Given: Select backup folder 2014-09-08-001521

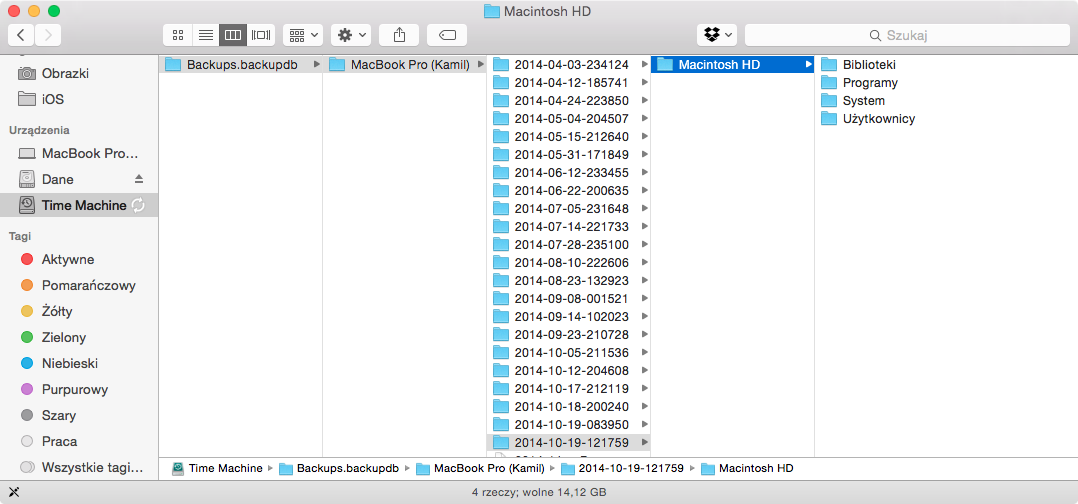Looking at the screenshot, I should 569,298.
